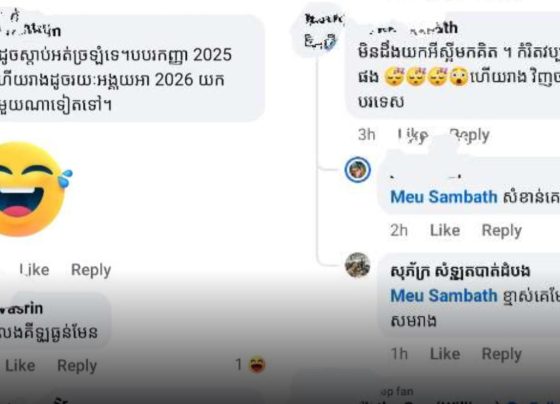
Task: Reply to the comment posted 2h ago
Action: click(502, 231)
